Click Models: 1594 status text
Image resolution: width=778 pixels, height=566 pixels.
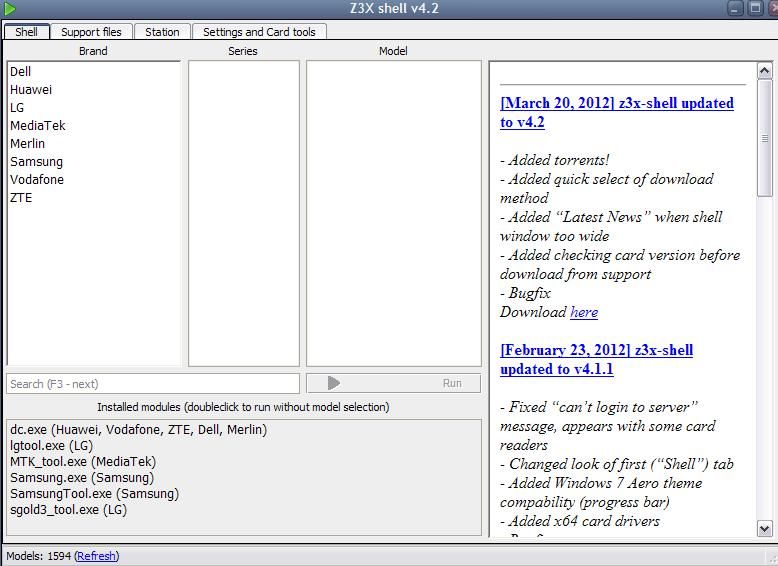(x=39, y=556)
